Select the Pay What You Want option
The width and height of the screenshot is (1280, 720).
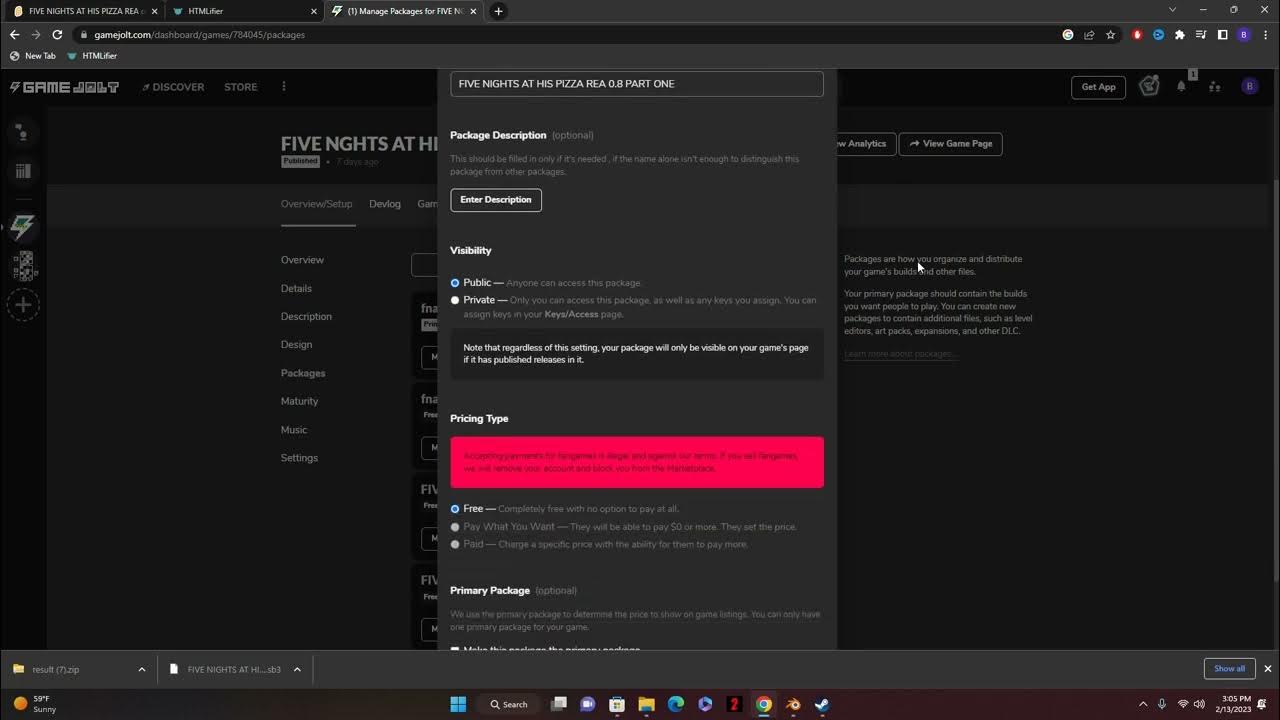455,527
